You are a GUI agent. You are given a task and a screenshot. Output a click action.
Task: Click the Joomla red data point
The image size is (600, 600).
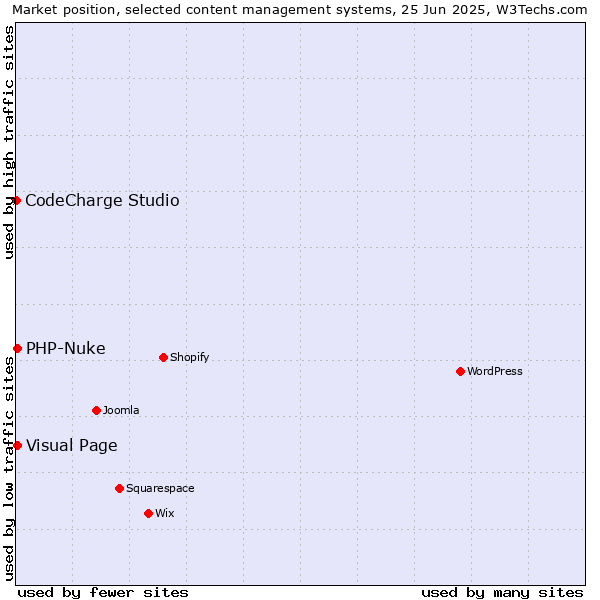tap(96, 410)
